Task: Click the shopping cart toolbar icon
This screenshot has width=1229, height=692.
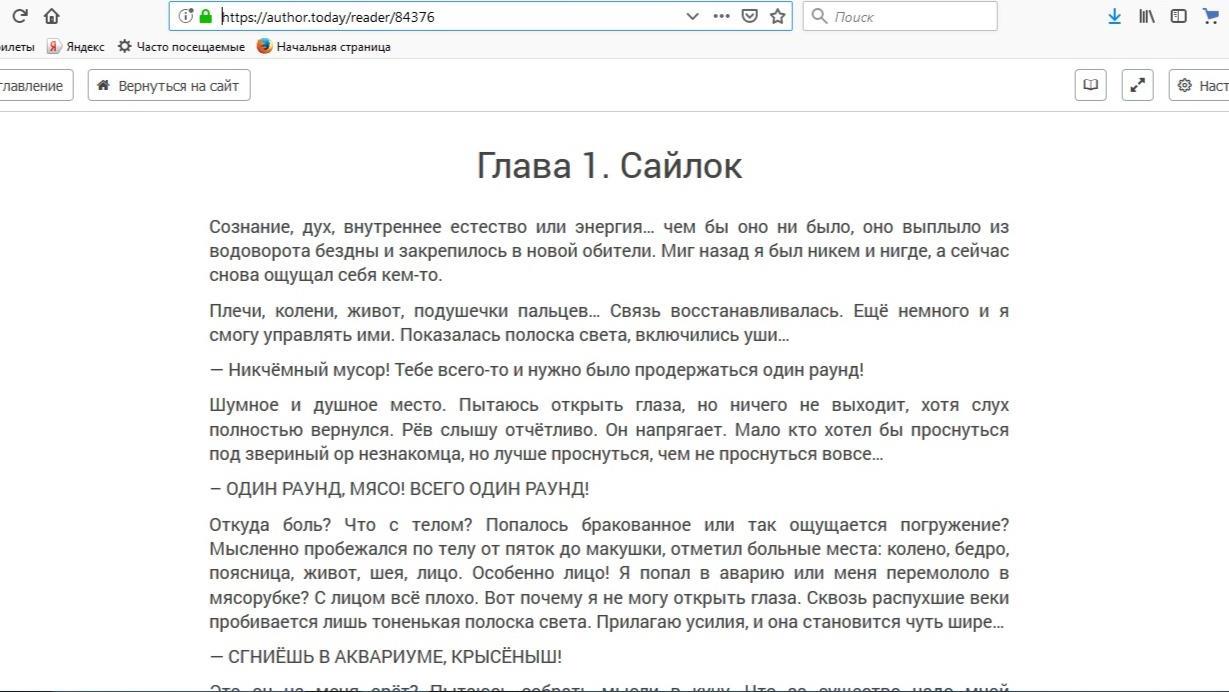Action: [1212, 16]
